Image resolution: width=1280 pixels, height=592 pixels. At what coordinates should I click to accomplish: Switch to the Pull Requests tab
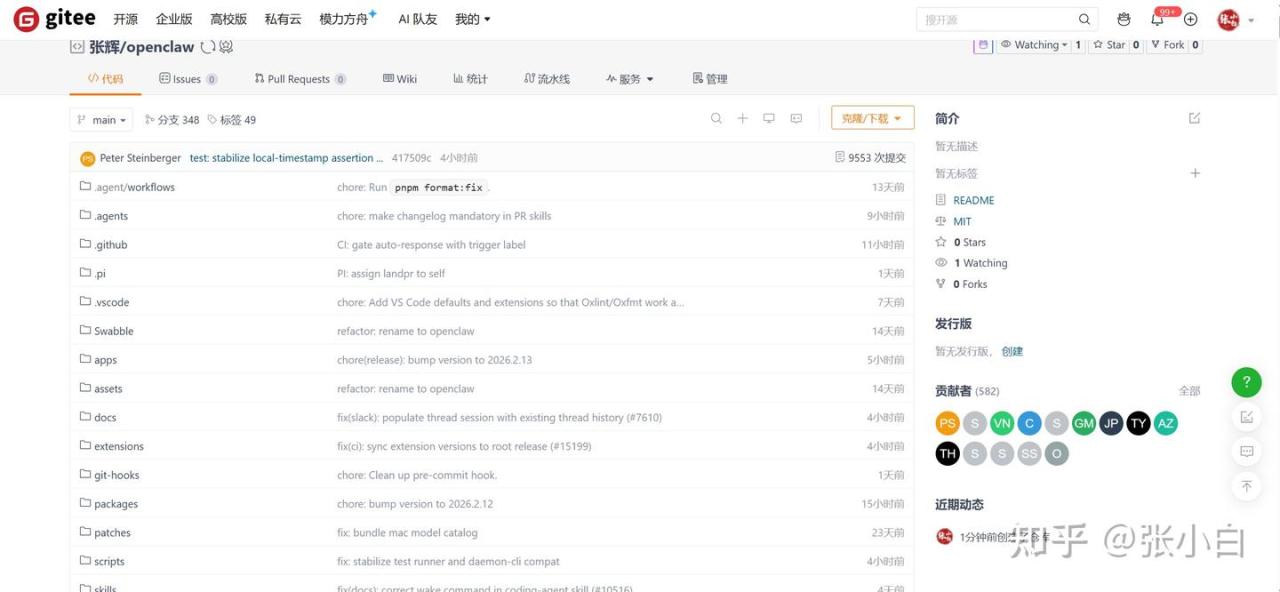click(299, 79)
